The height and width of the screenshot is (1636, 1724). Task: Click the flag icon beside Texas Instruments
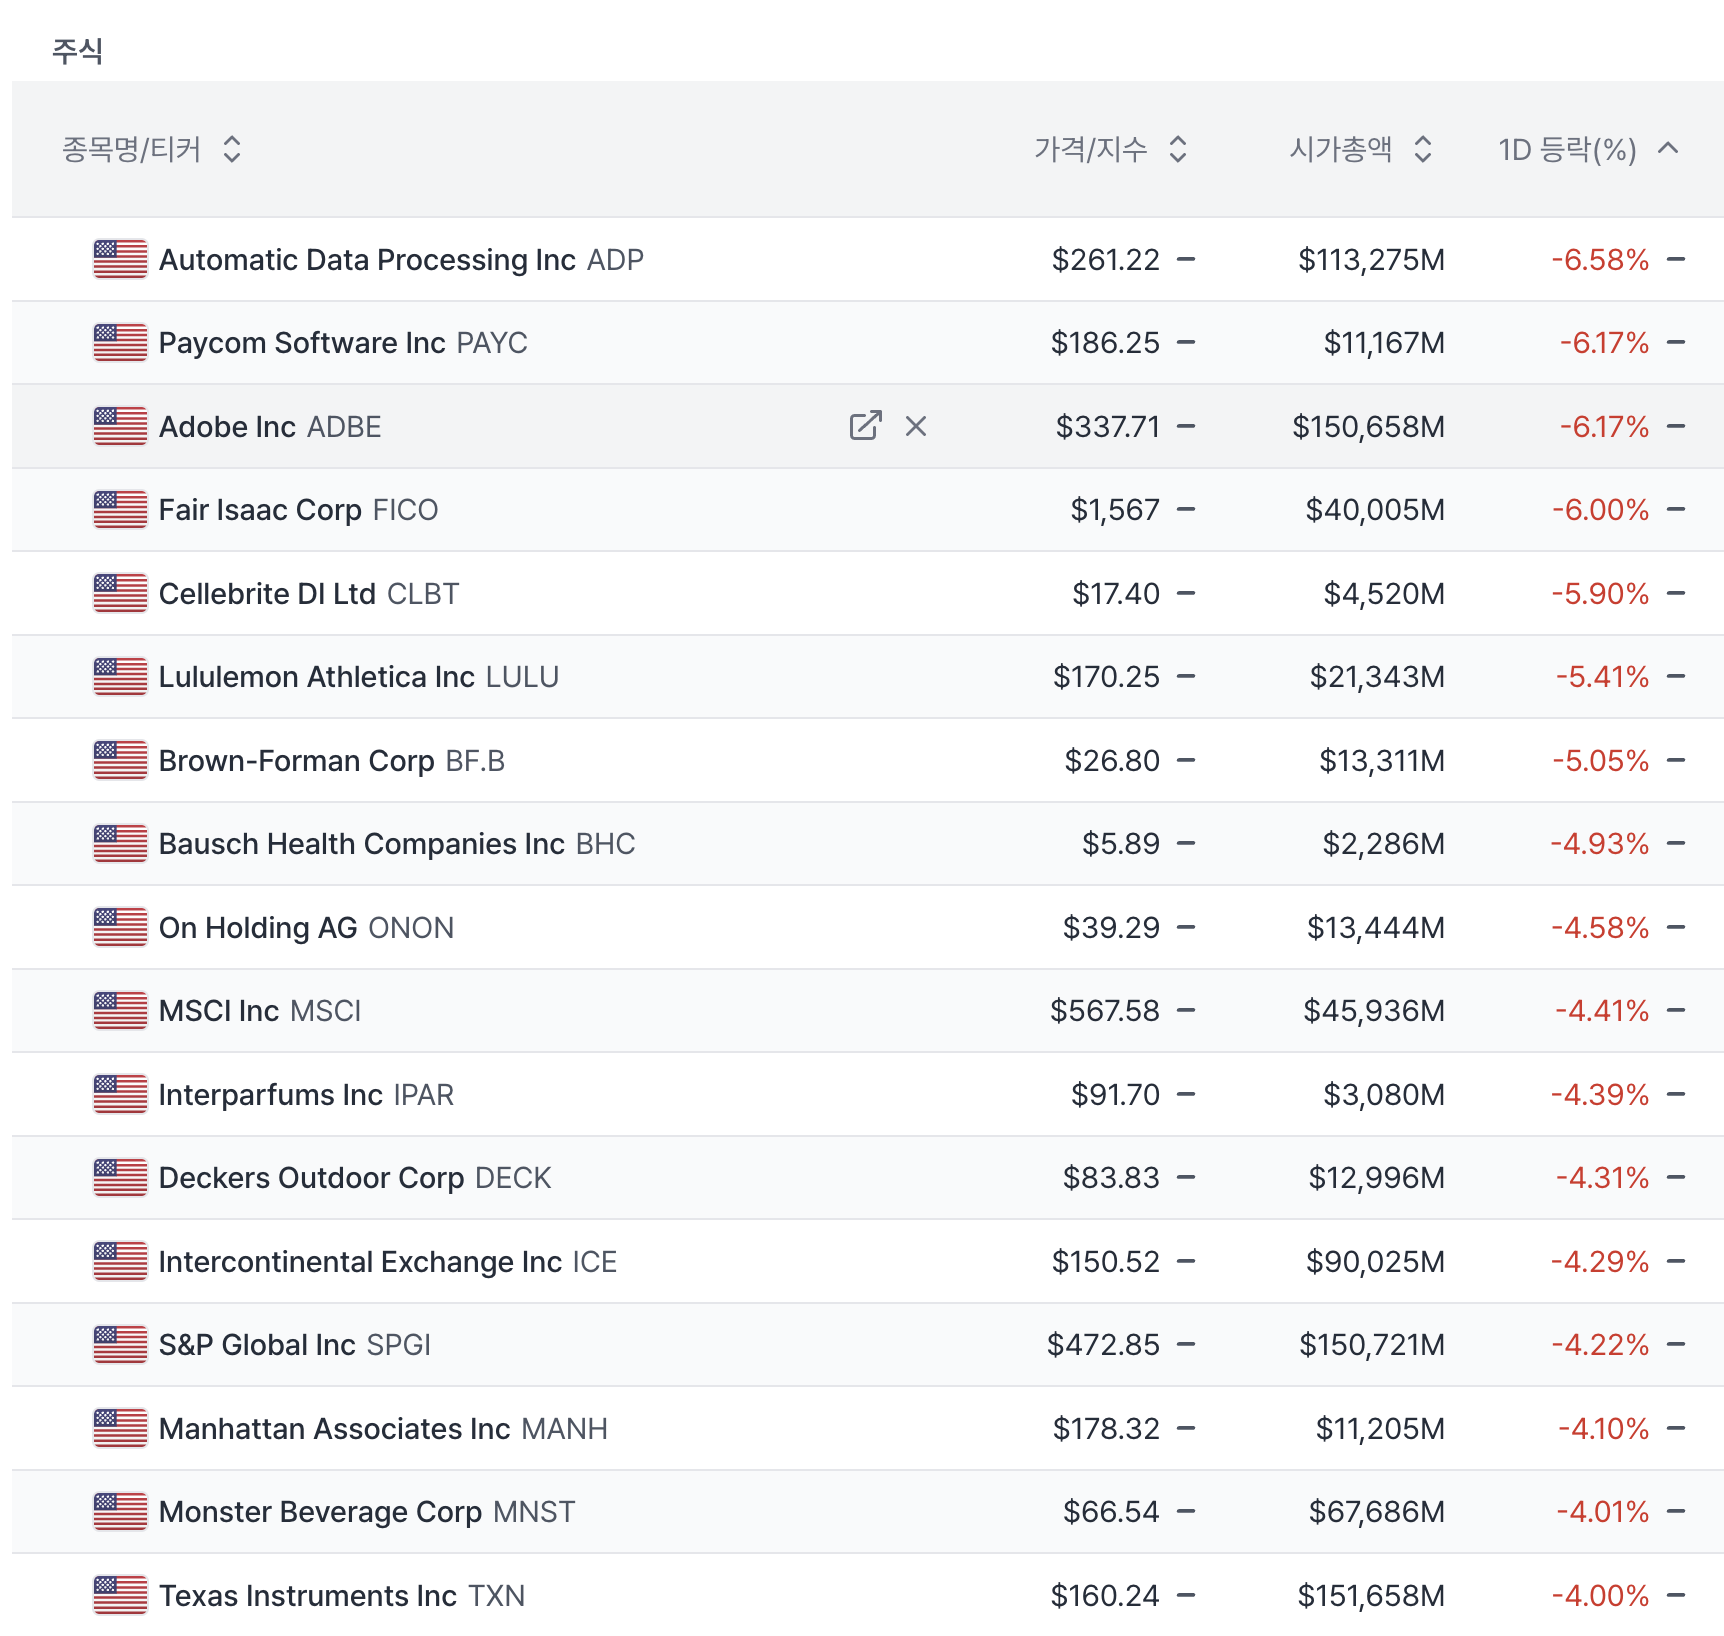[120, 1595]
